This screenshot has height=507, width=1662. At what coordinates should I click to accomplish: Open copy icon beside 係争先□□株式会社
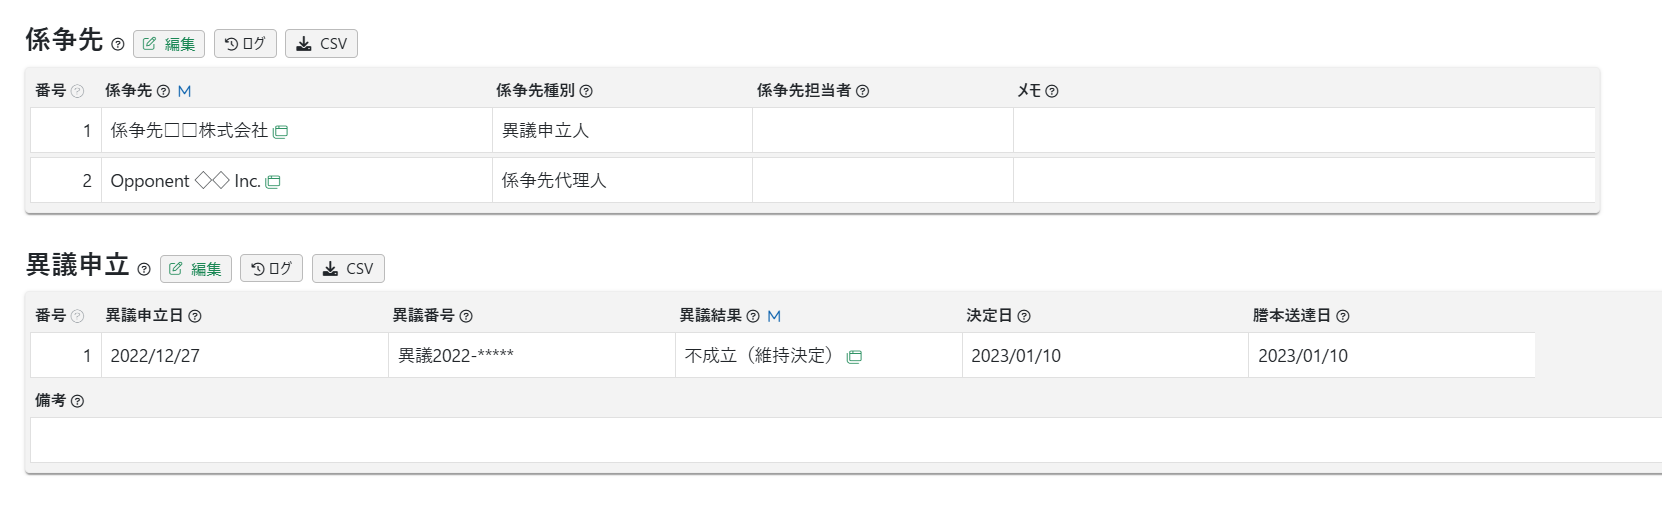click(x=281, y=131)
